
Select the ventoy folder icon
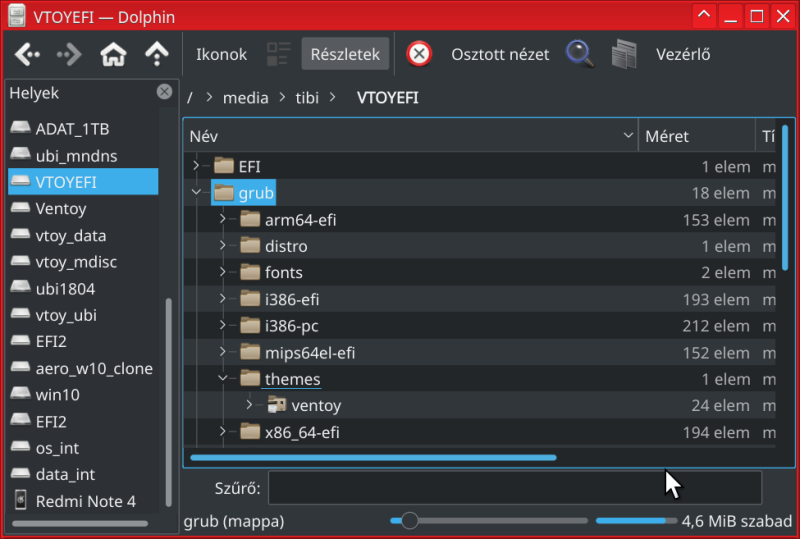coord(277,405)
